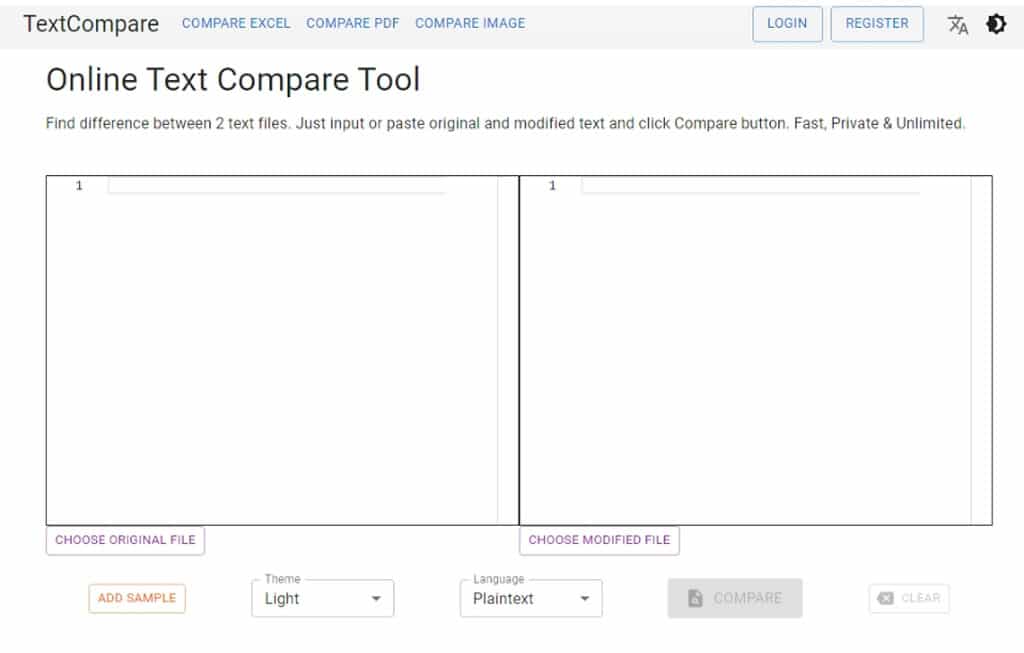Open Compare PDF page
This screenshot has width=1024, height=653.
click(x=353, y=24)
